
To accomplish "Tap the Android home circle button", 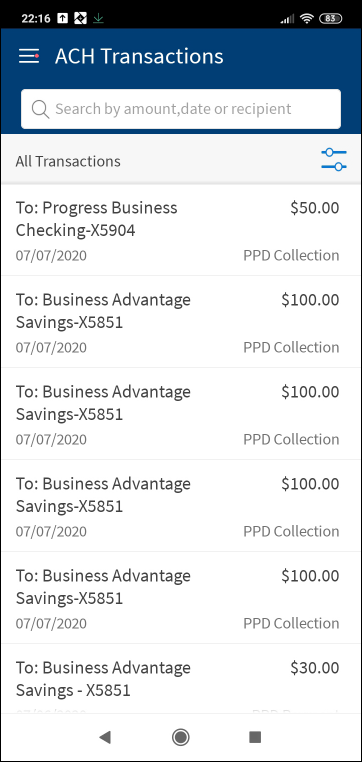I will pos(181,737).
